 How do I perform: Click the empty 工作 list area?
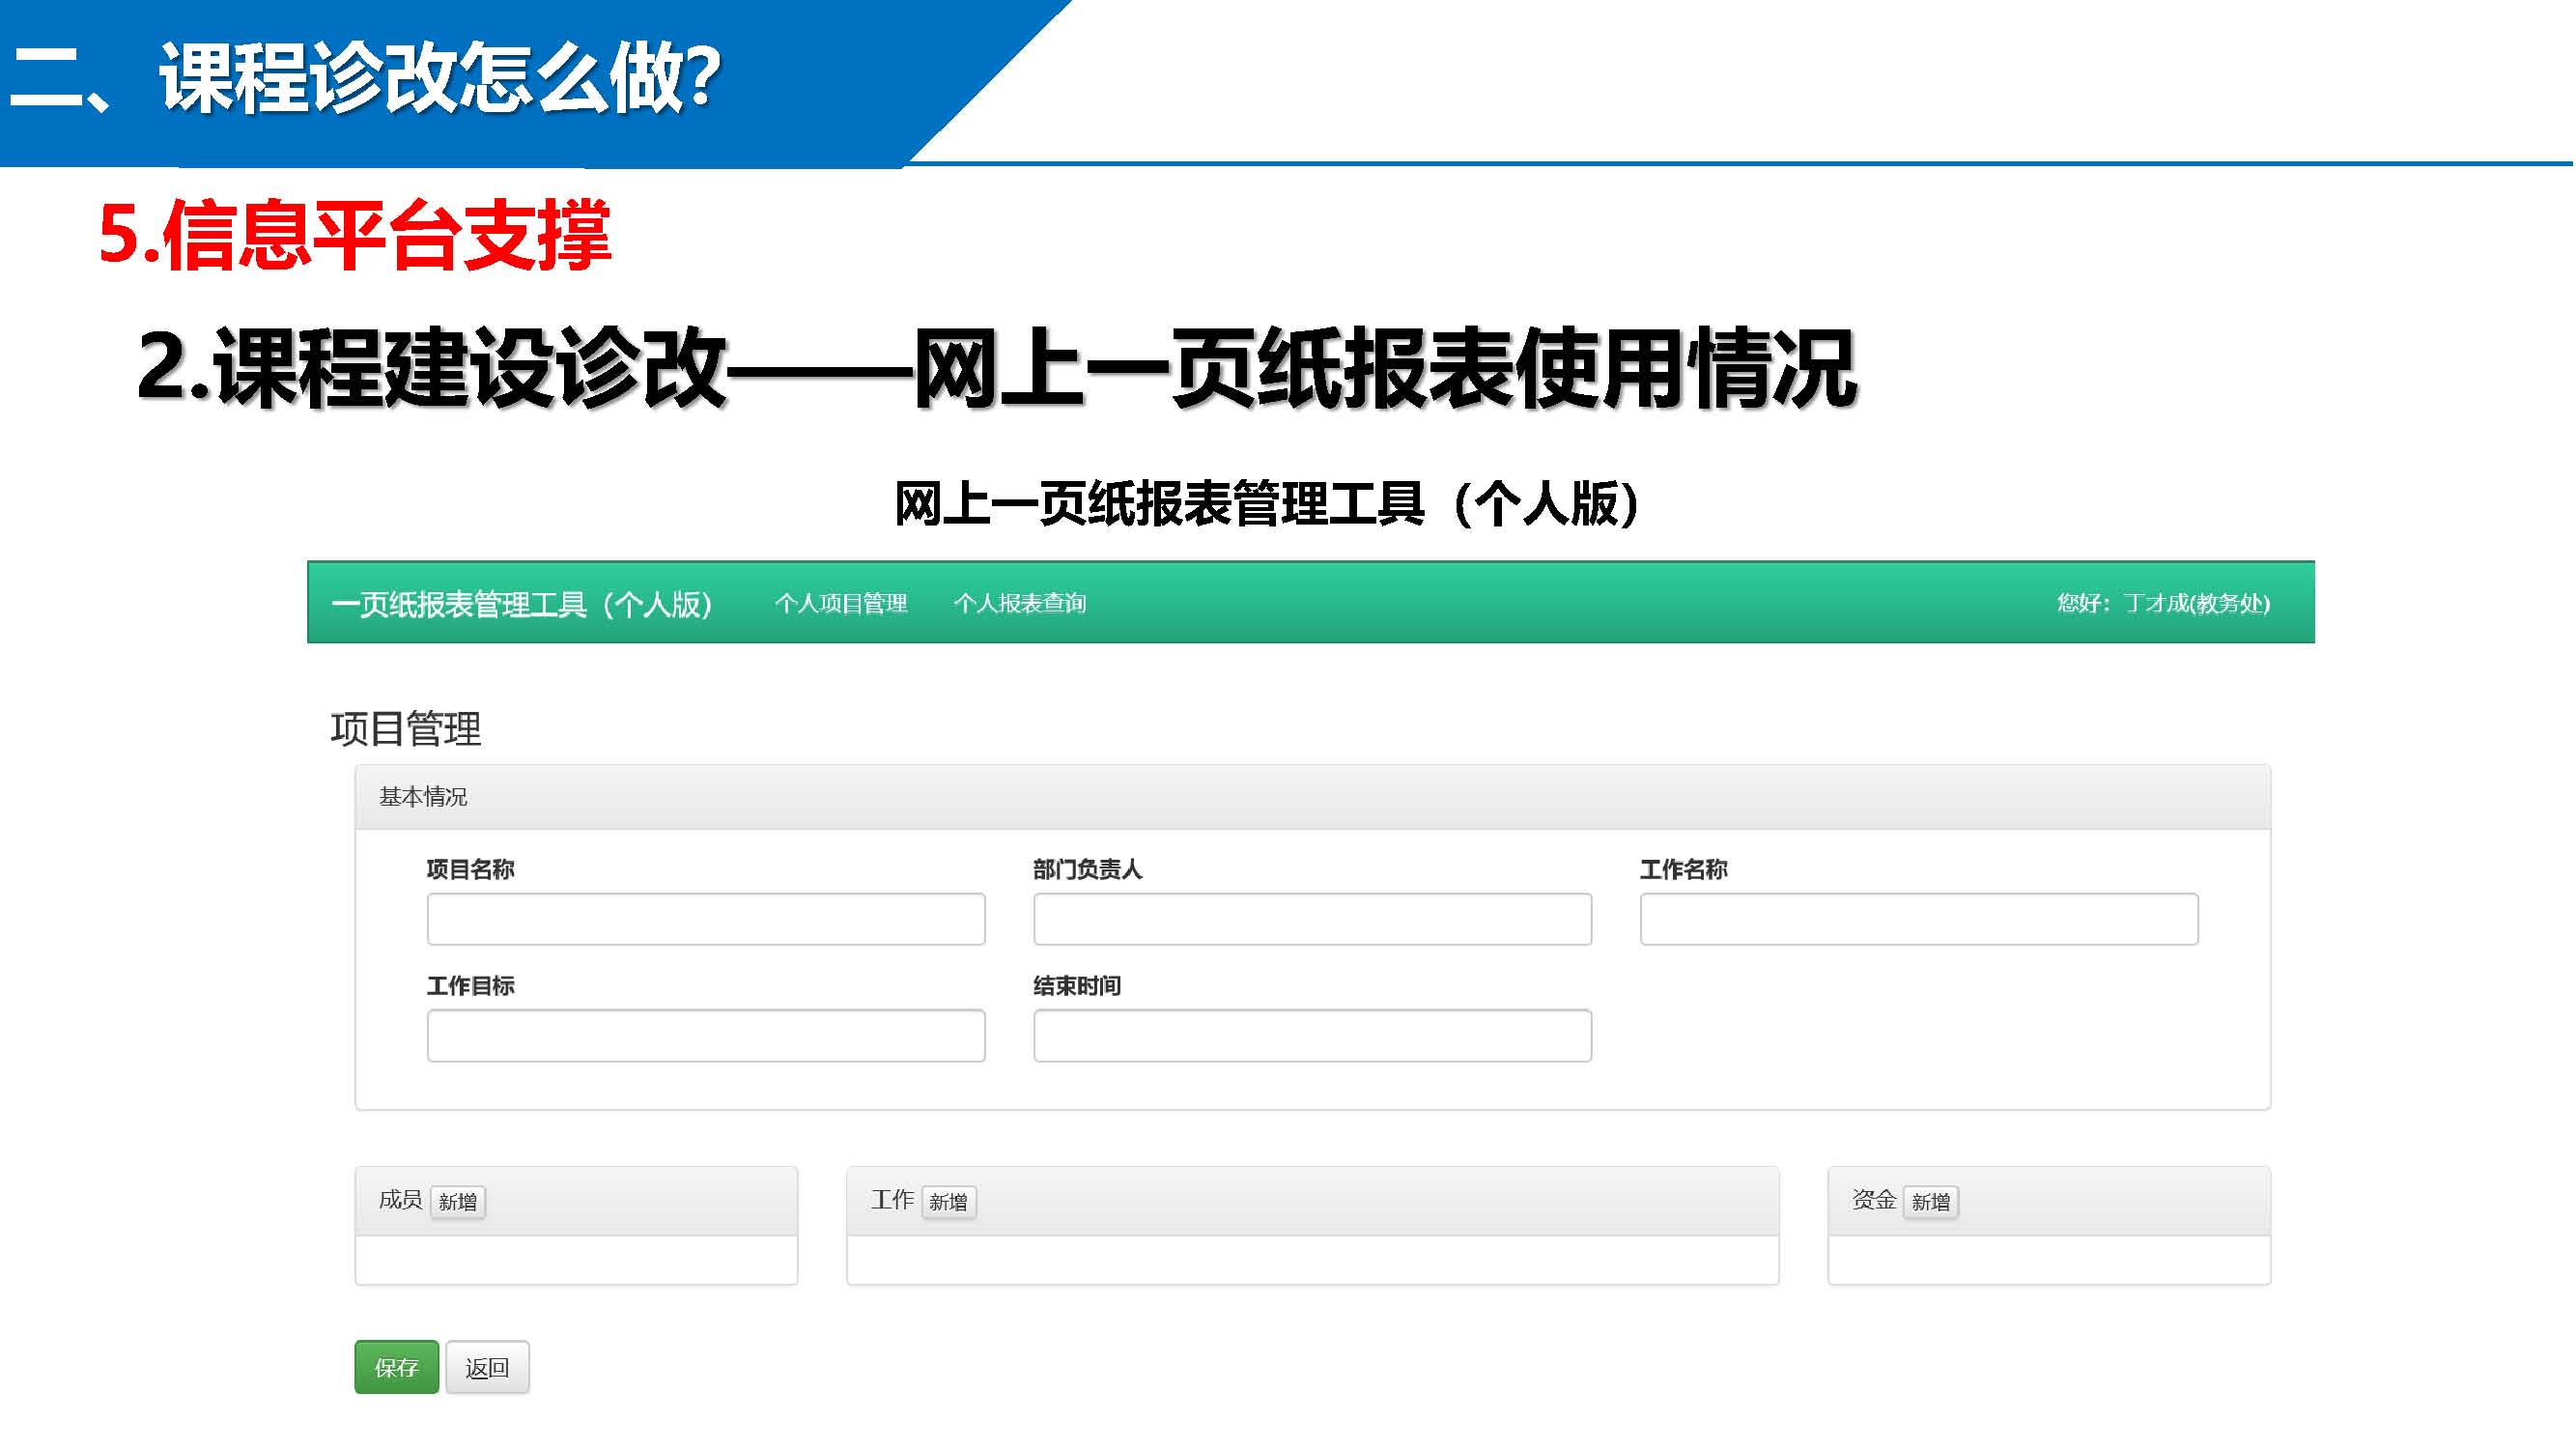click(x=1313, y=1261)
